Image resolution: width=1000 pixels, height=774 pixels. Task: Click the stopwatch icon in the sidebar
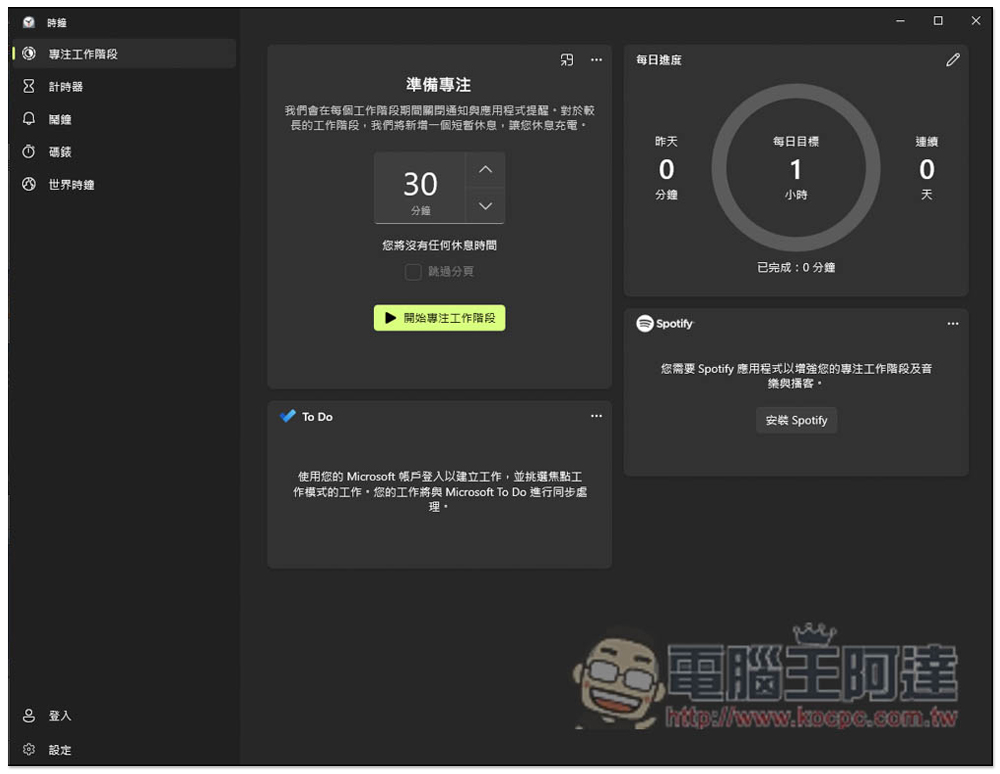29,152
